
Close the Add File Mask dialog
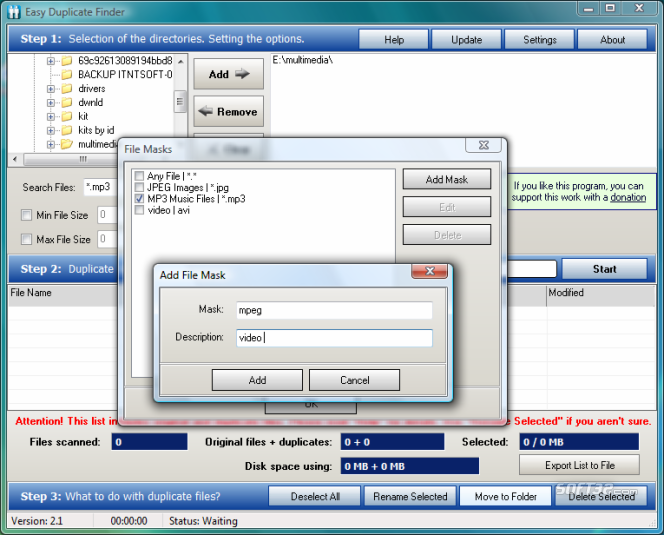(x=429, y=271)
